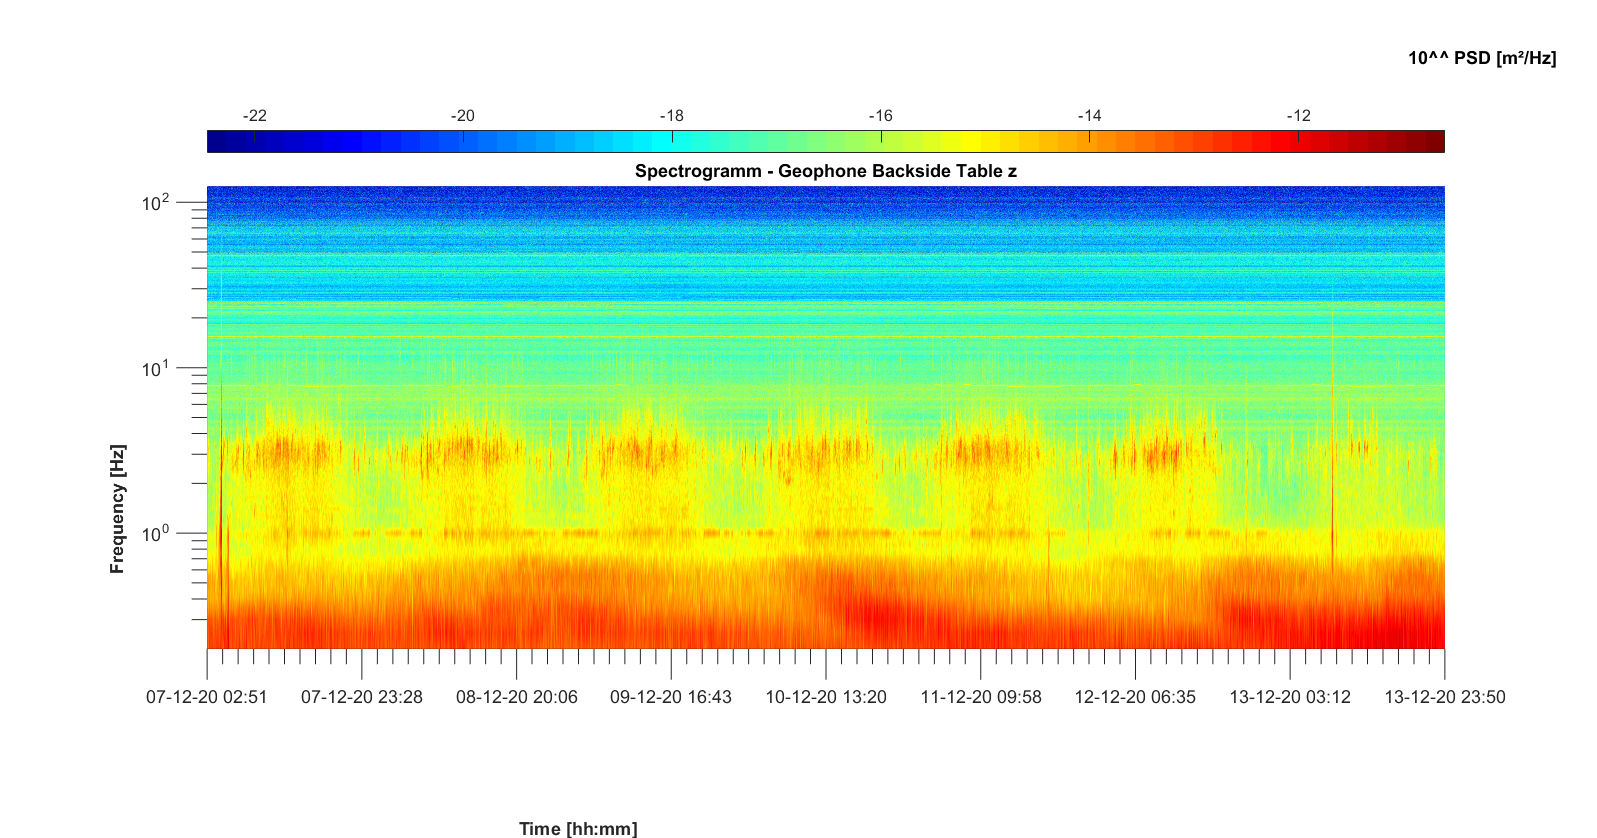Click the colorbar tick label -12
Viewport: 1597px width, 838px height.
(1299, 116)
